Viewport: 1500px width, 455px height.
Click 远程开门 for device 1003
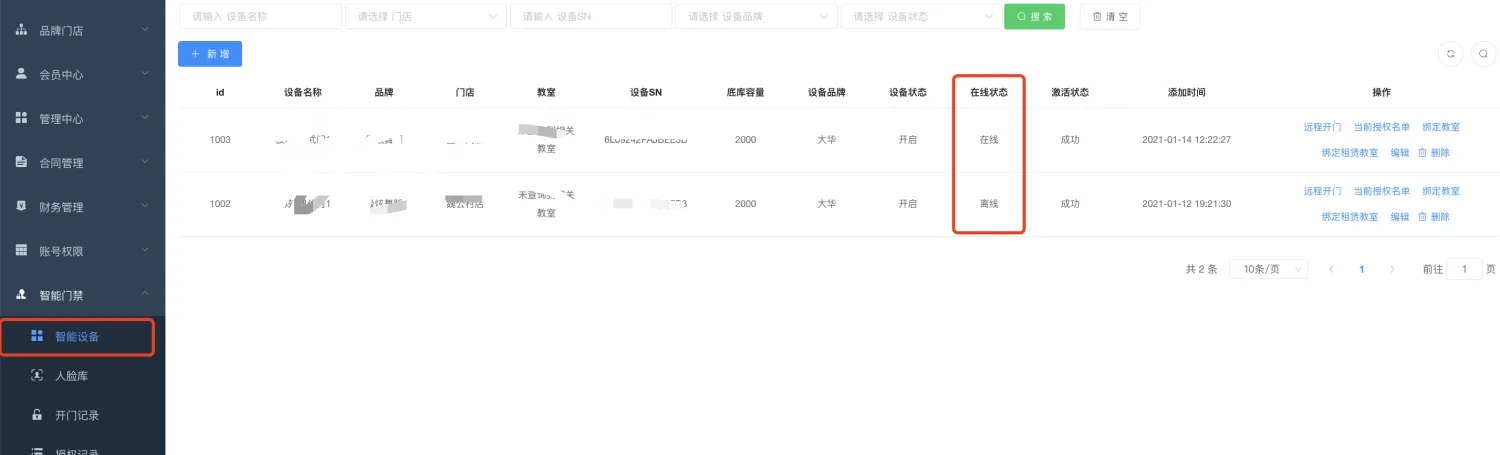[x=1322, y=127]
